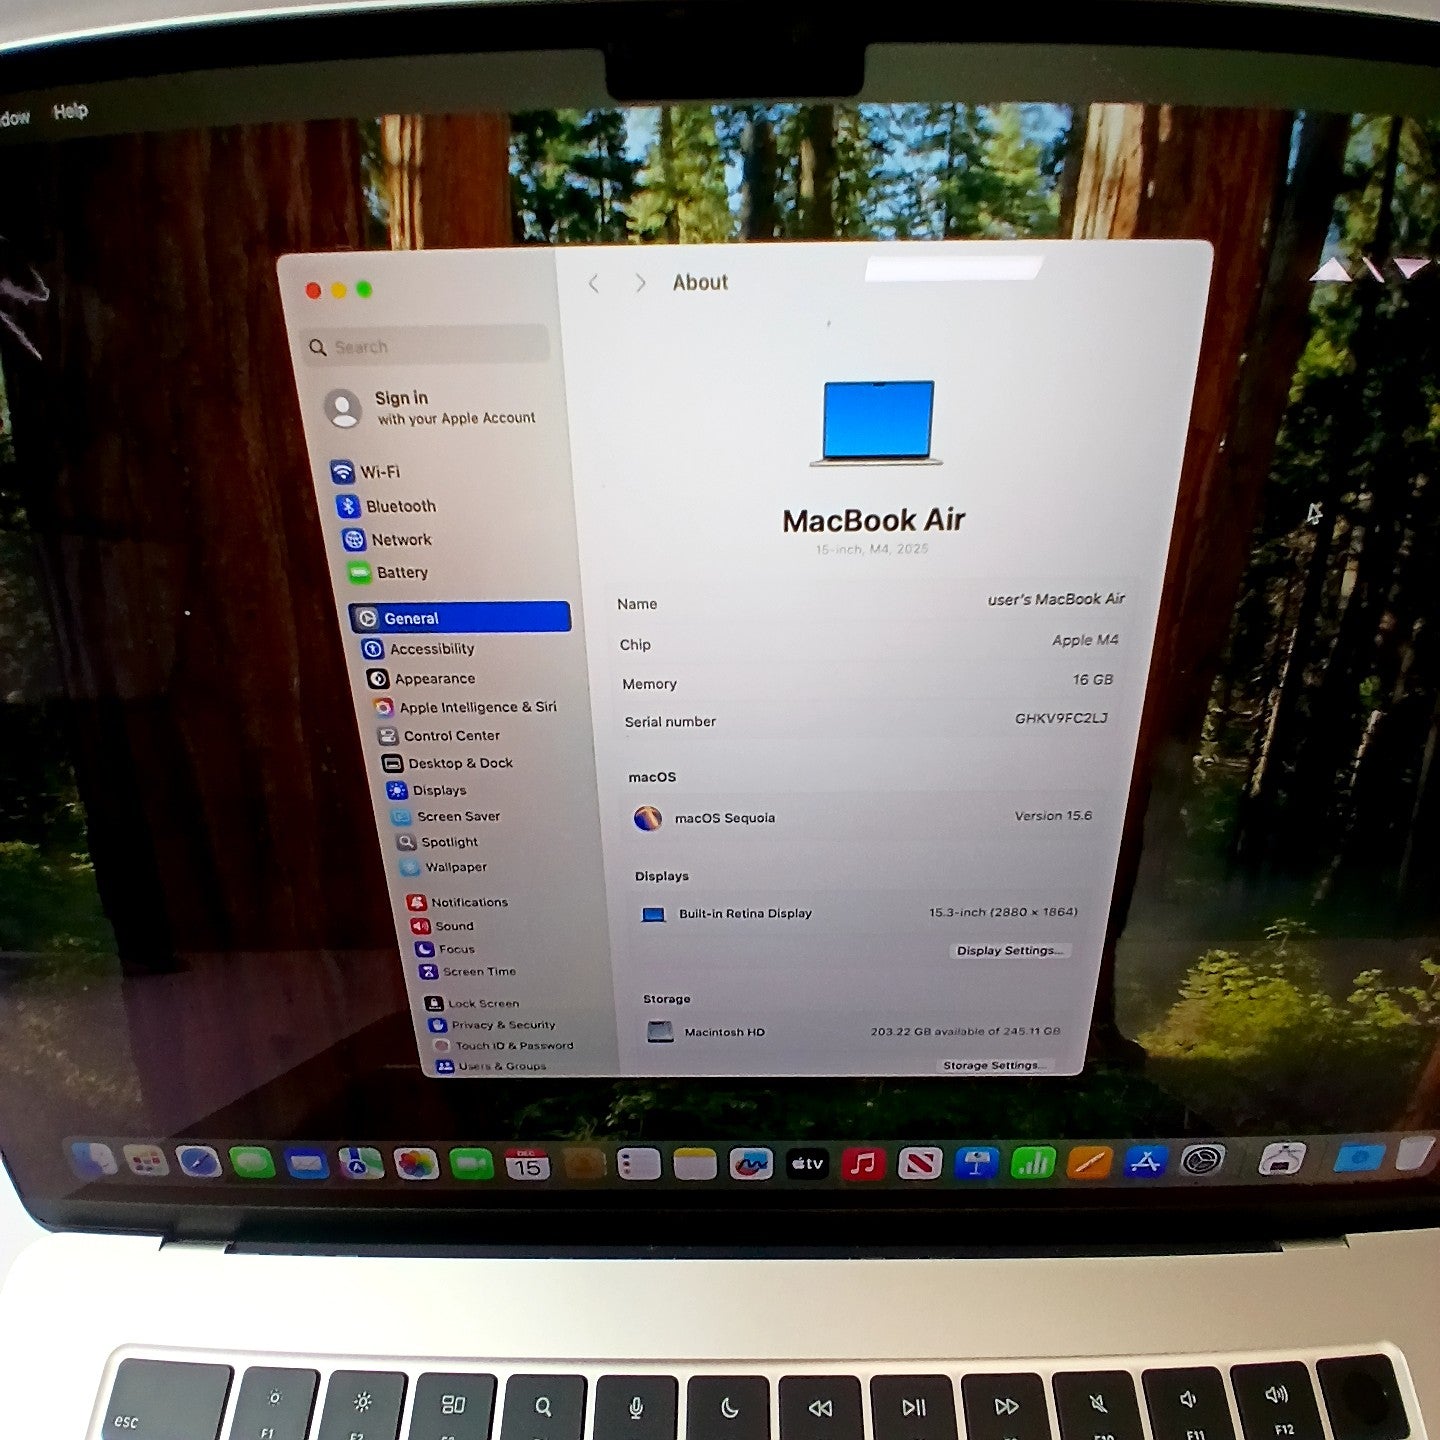Select Notifications in sidebar
Screen dimensions: 1440x1440
[x=468, y=902]
